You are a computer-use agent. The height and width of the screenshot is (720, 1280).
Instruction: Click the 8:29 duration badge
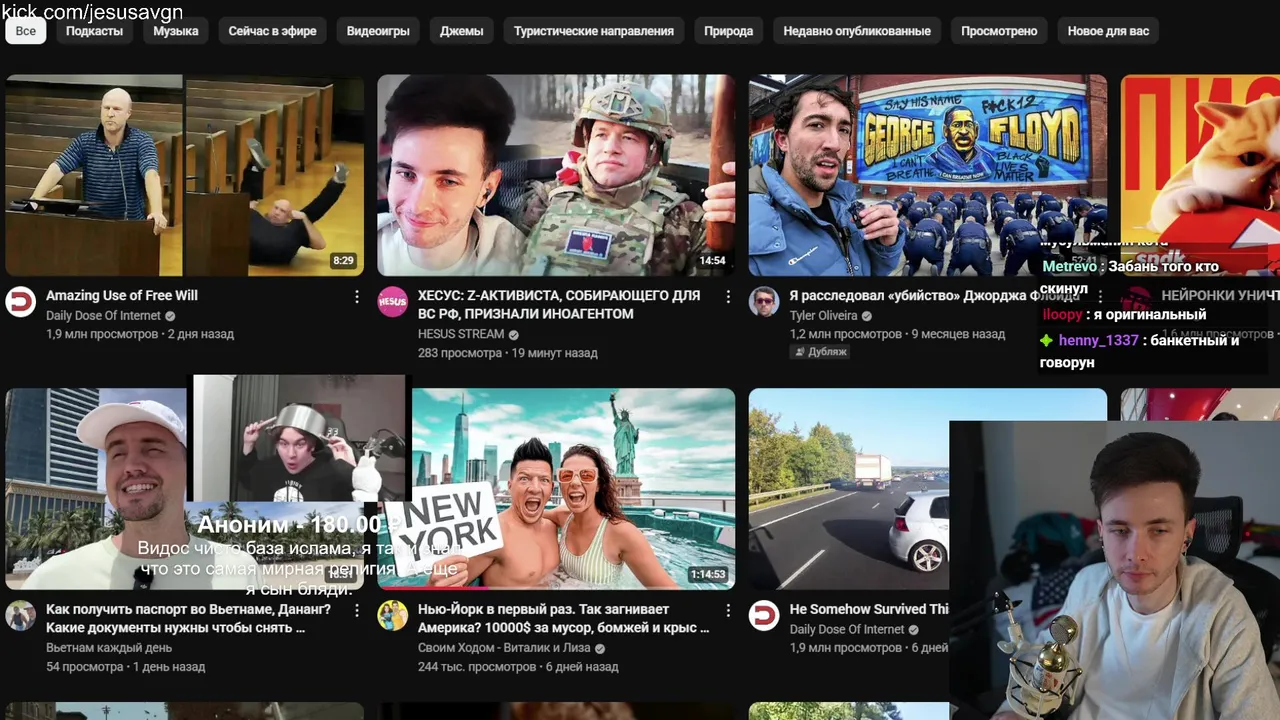[343, 260]
